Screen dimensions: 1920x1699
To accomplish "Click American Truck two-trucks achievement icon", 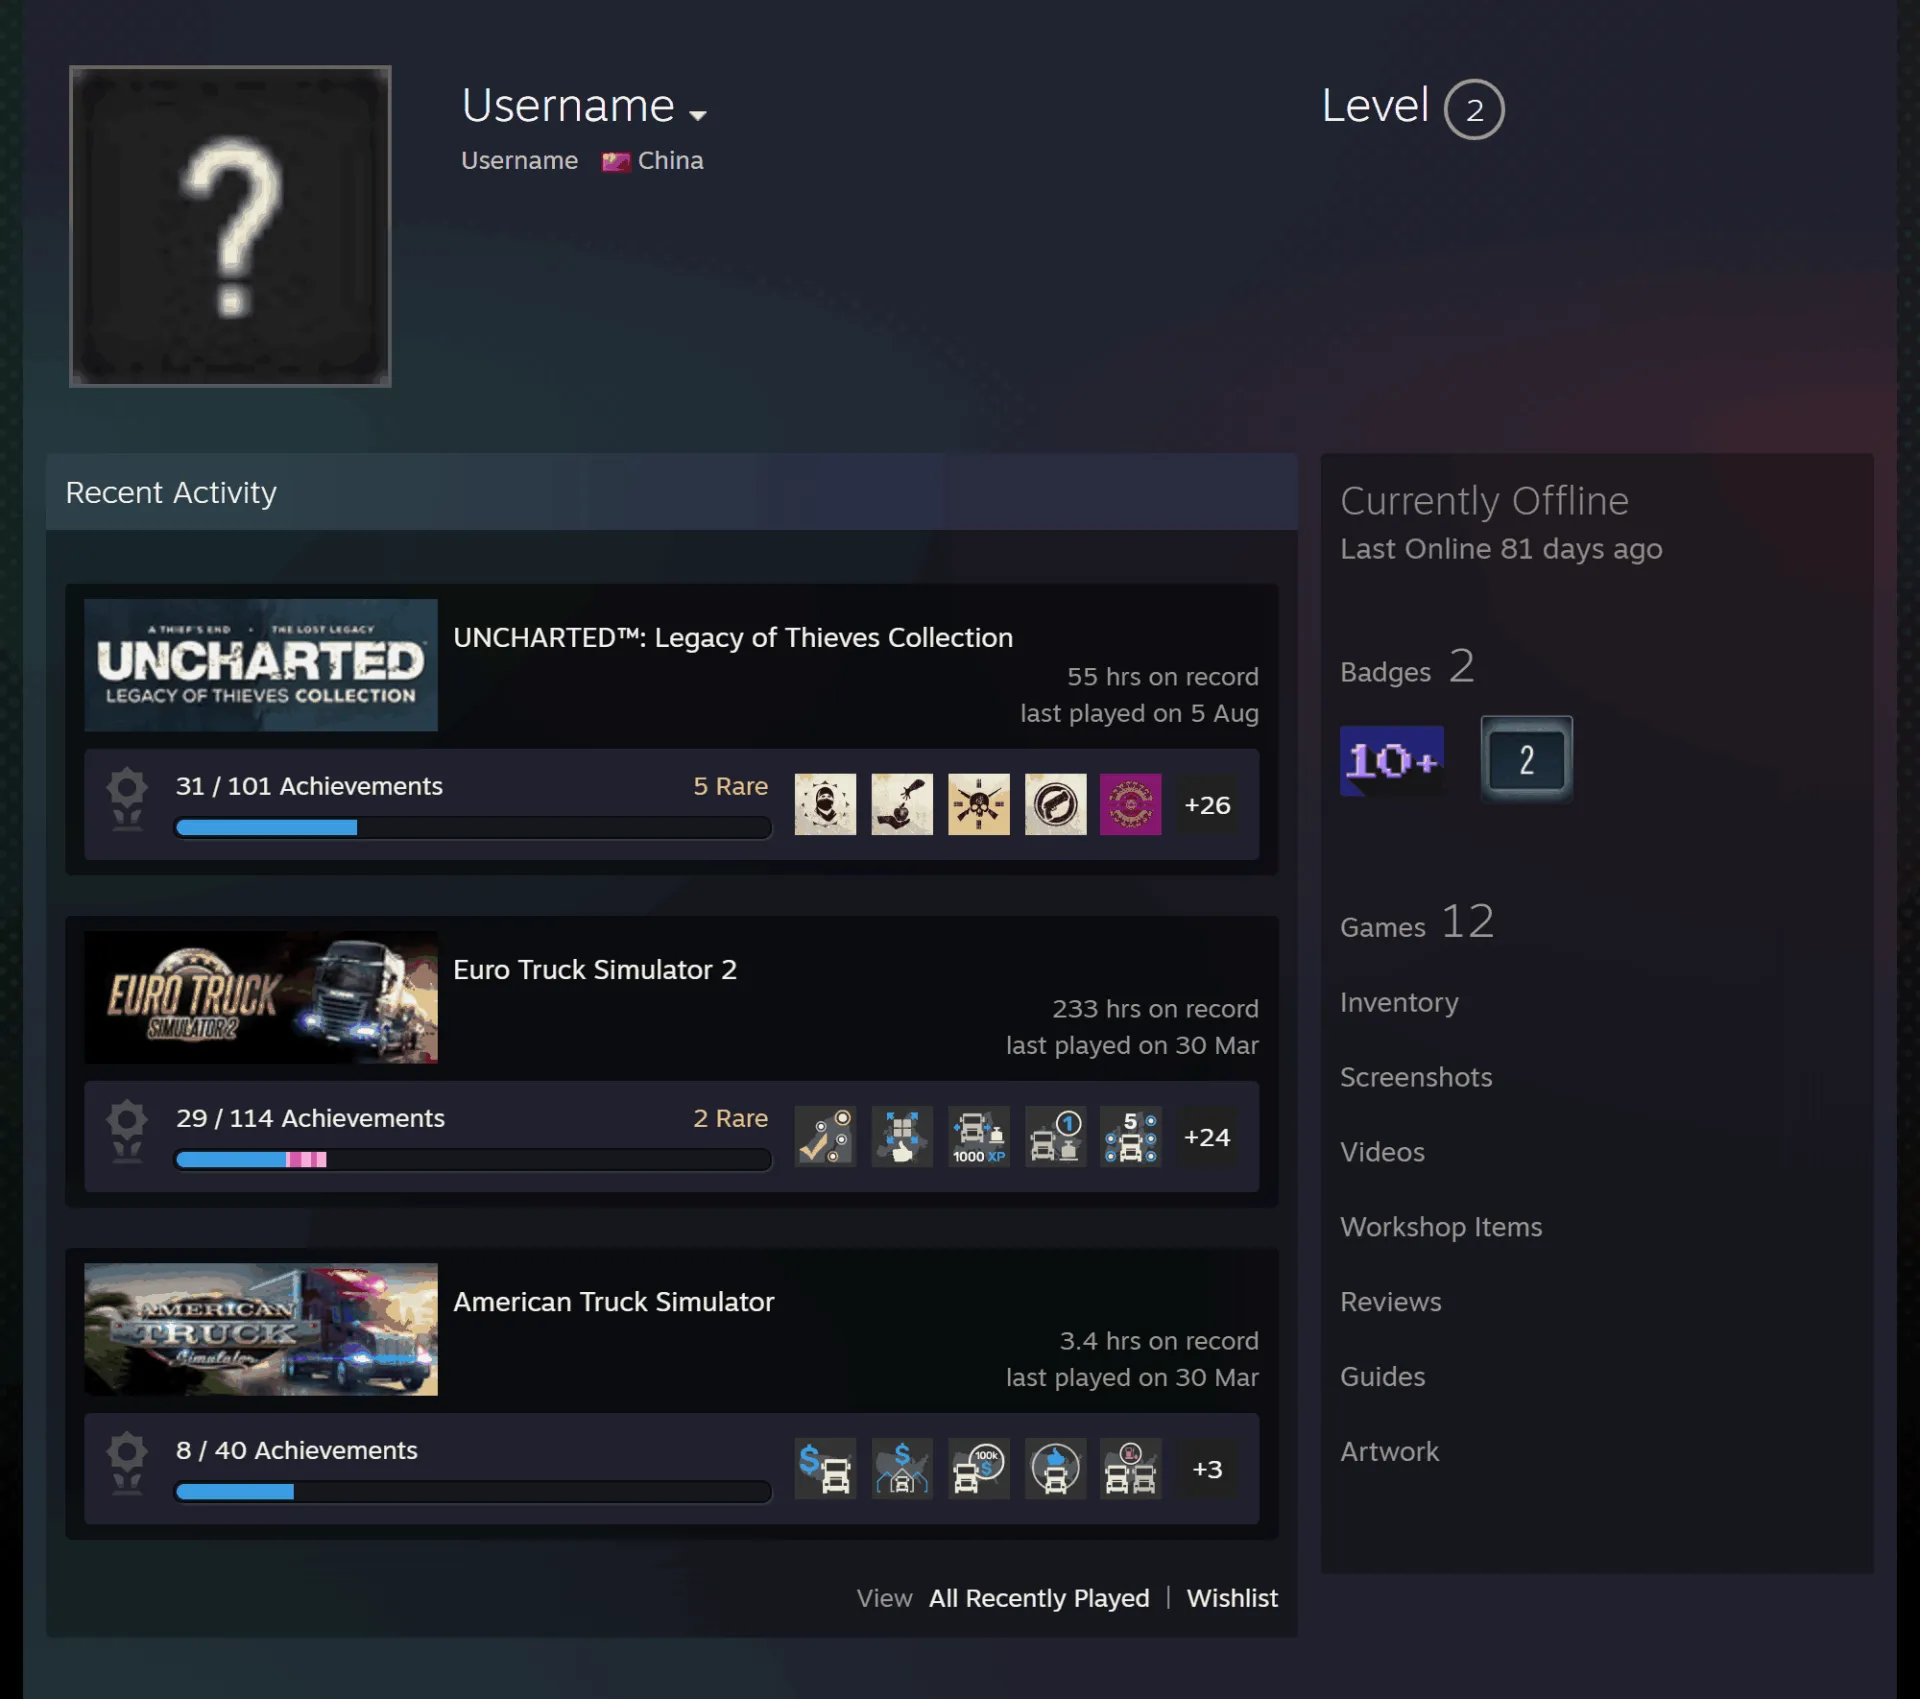I will click(x=1131, y=1468).
